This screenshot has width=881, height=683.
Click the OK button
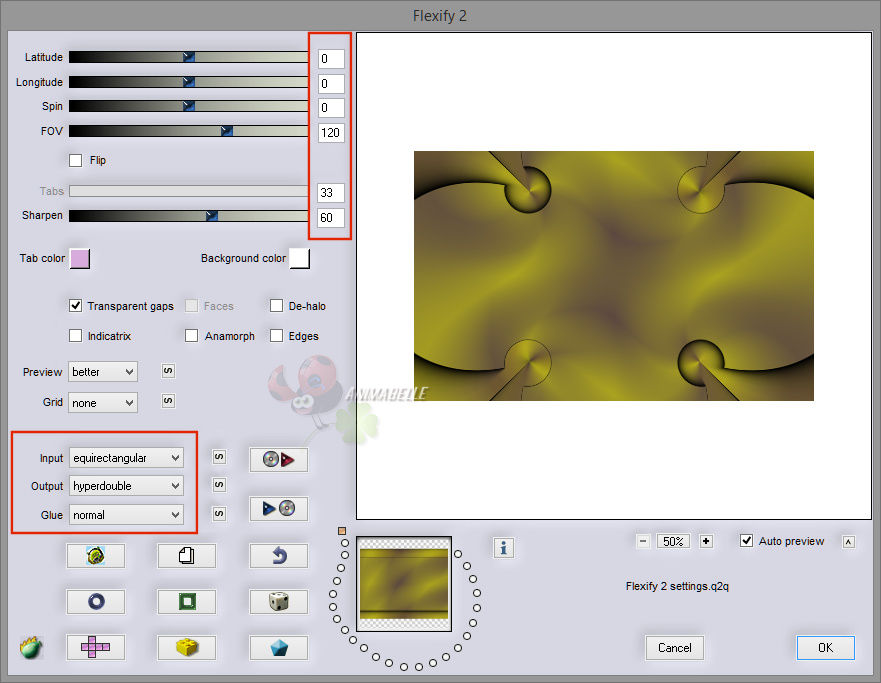click(825, 648)
